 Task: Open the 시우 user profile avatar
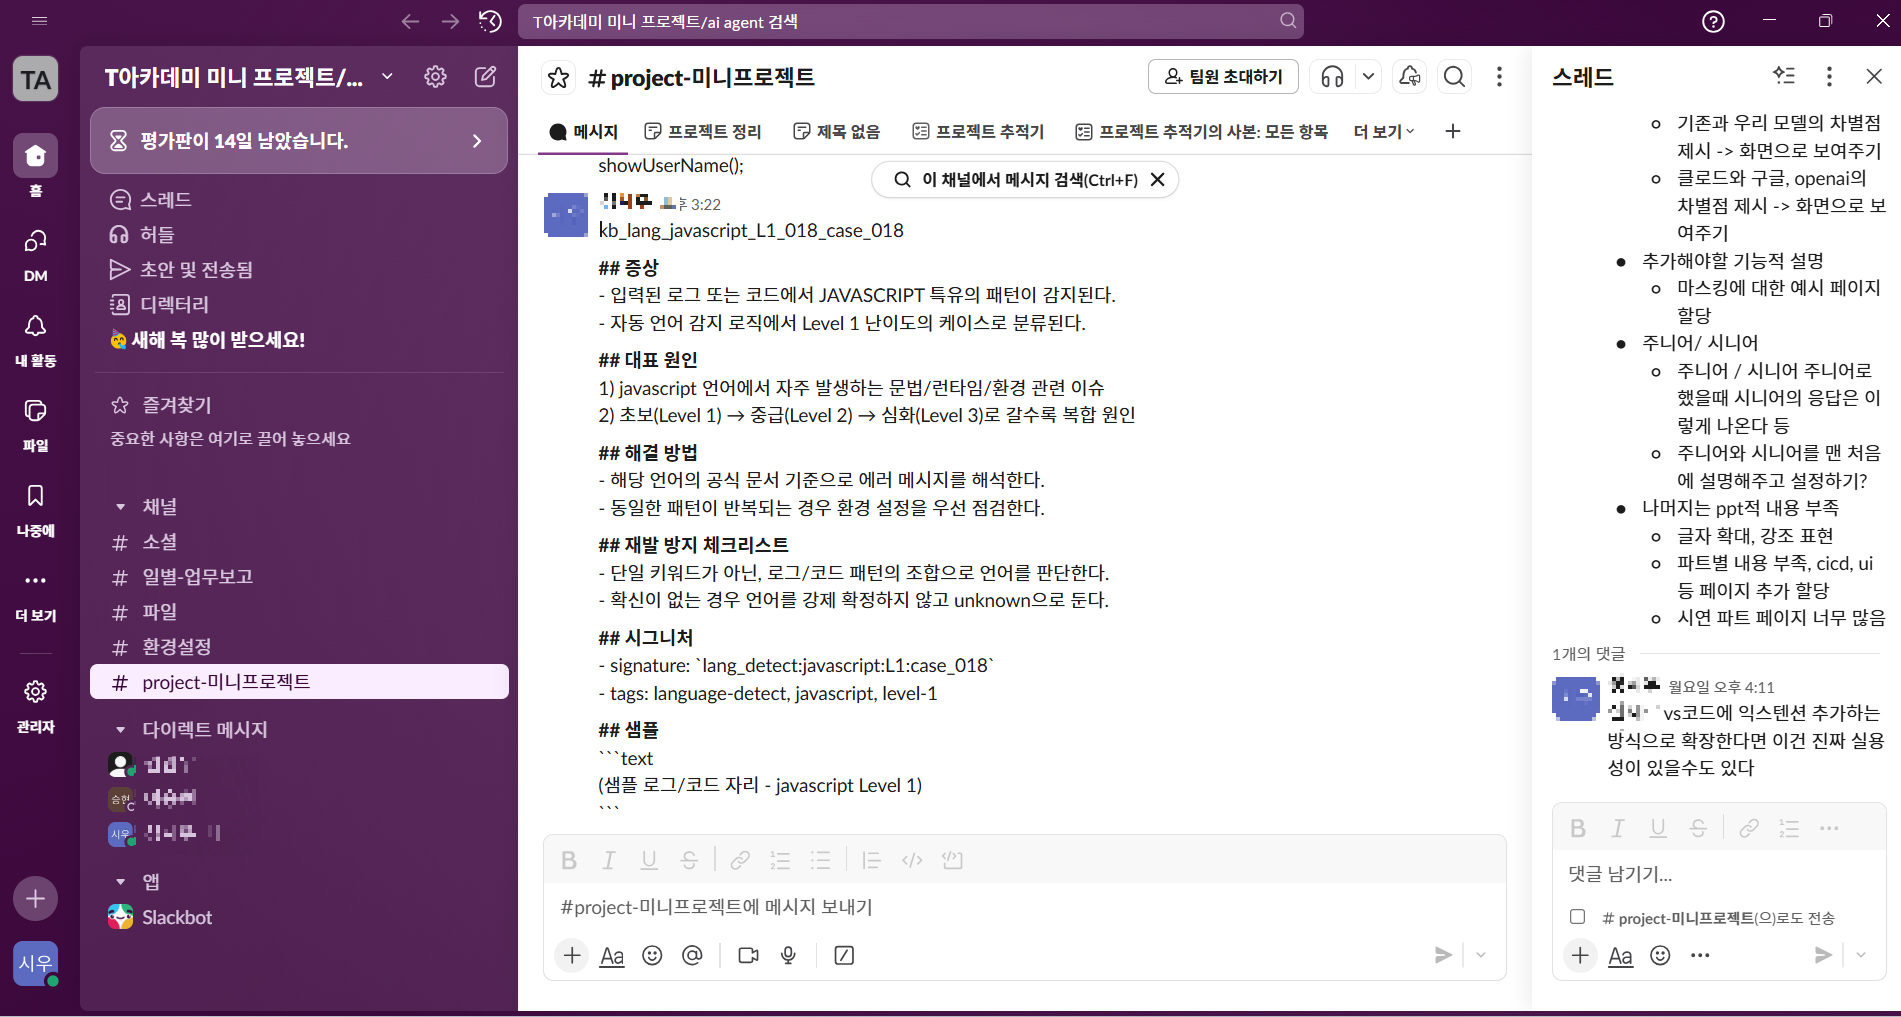[x=35, y=964]
